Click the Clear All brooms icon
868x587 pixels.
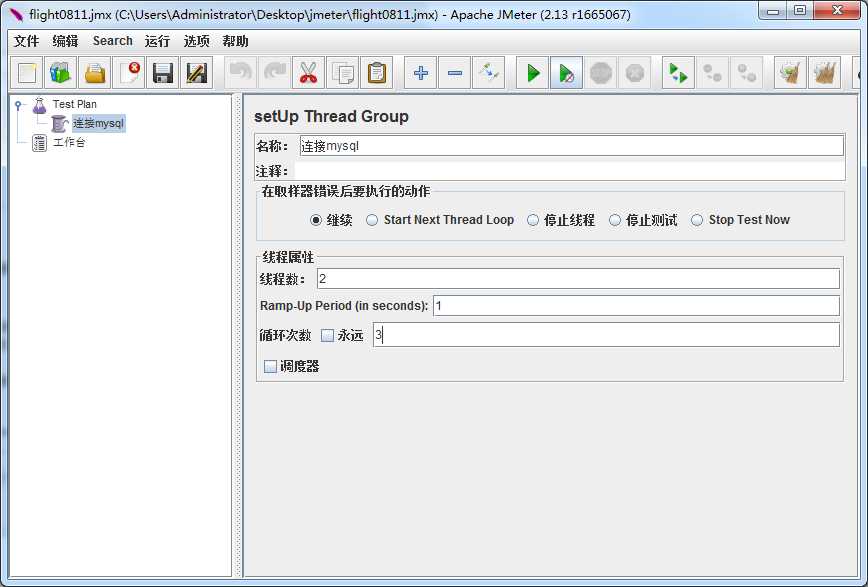point(825,73)
